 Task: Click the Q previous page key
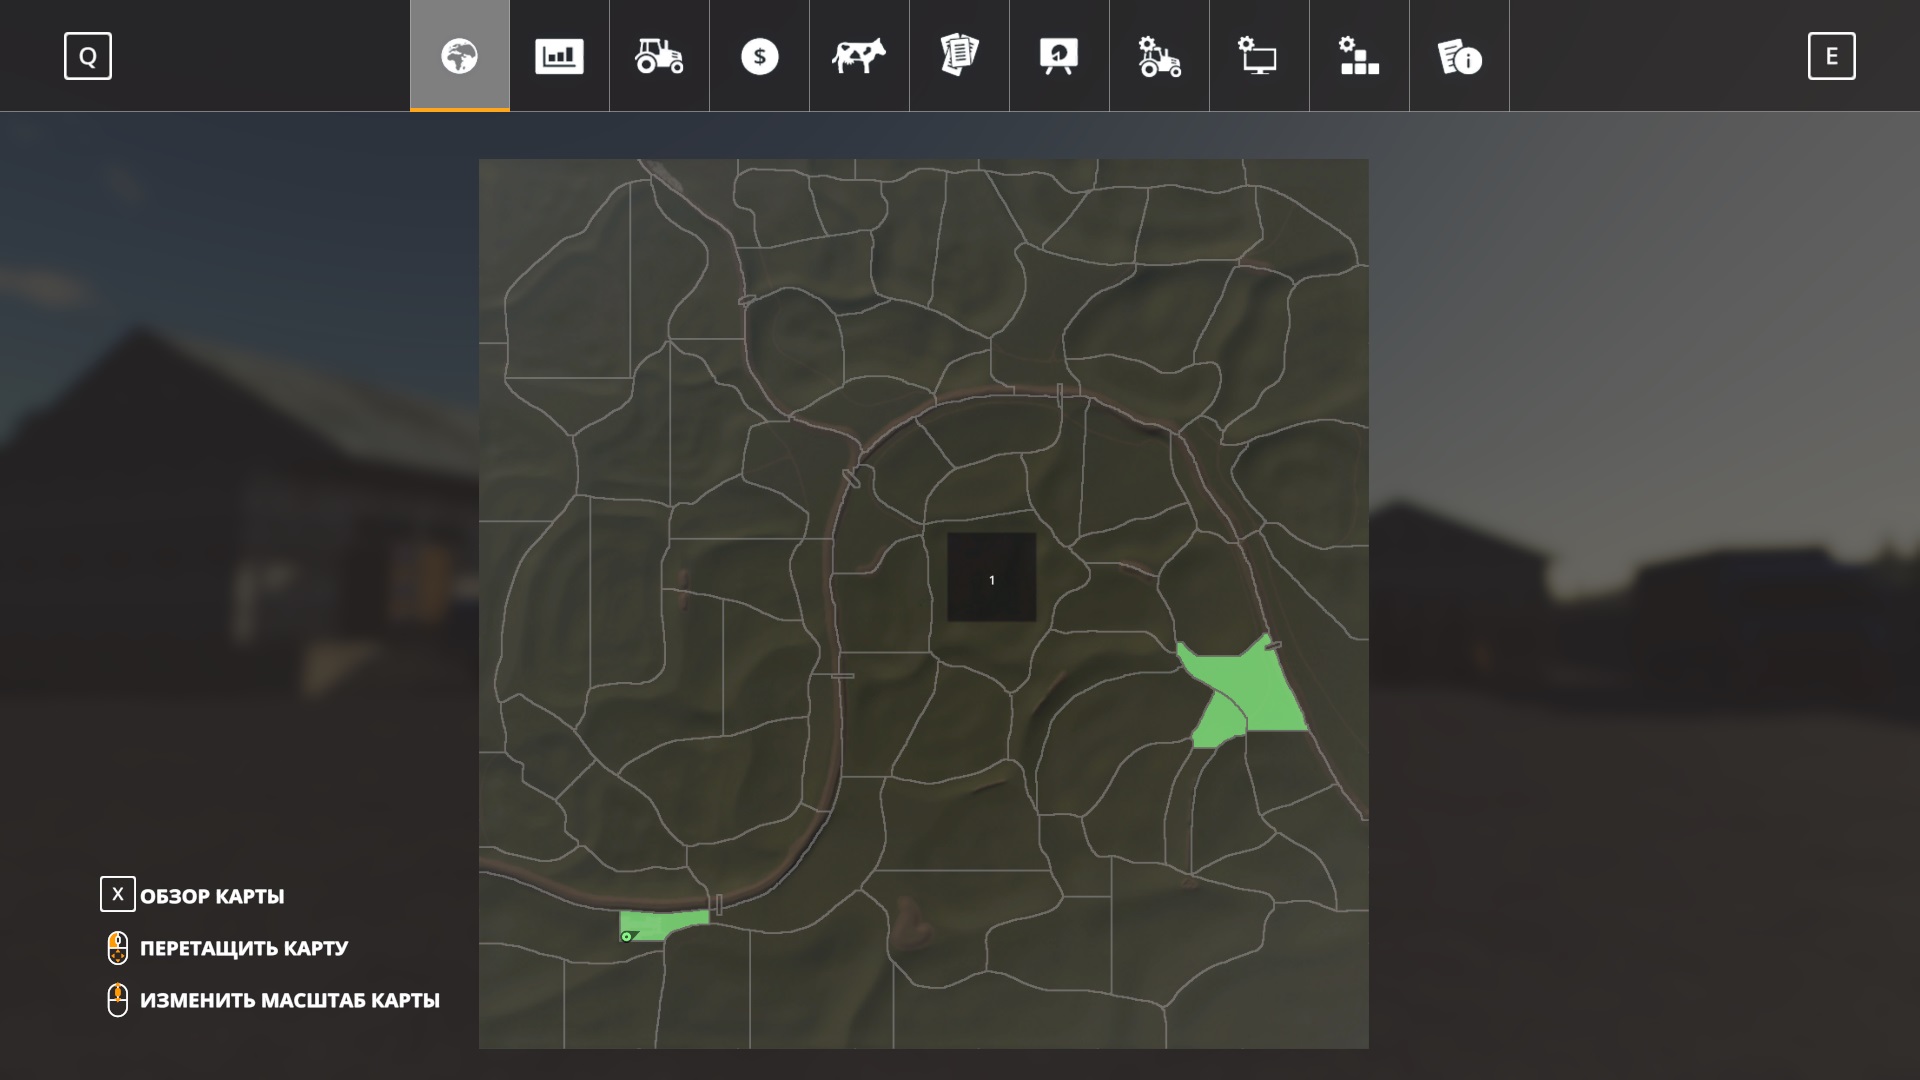click(x=88, y=56)
